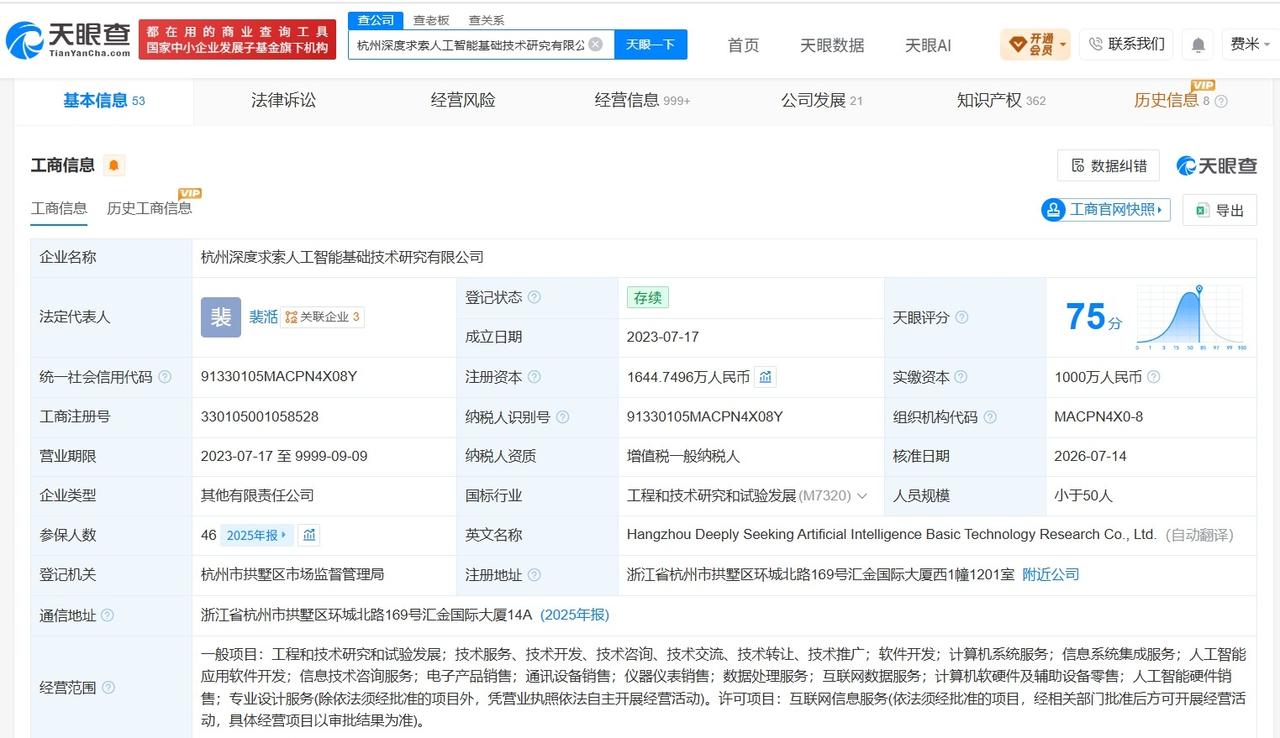Image resolution: width=1280 pixels, height=738 pixels.
Task: Open the 附近公司 link
Action: (1051, 575)
